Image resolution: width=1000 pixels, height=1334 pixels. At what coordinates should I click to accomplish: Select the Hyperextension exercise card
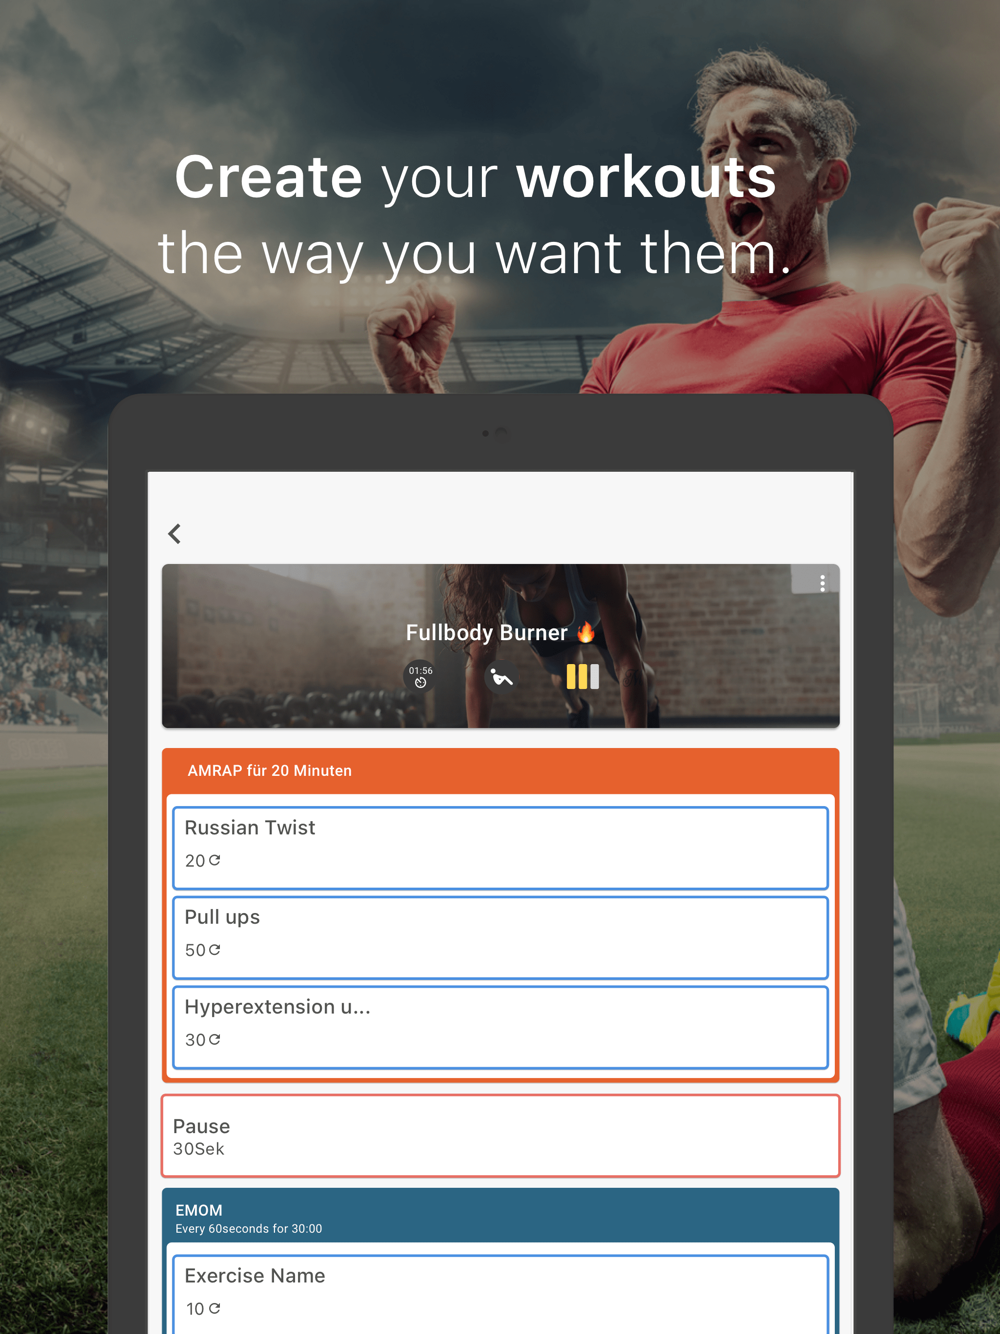[x=500, y=1028]
